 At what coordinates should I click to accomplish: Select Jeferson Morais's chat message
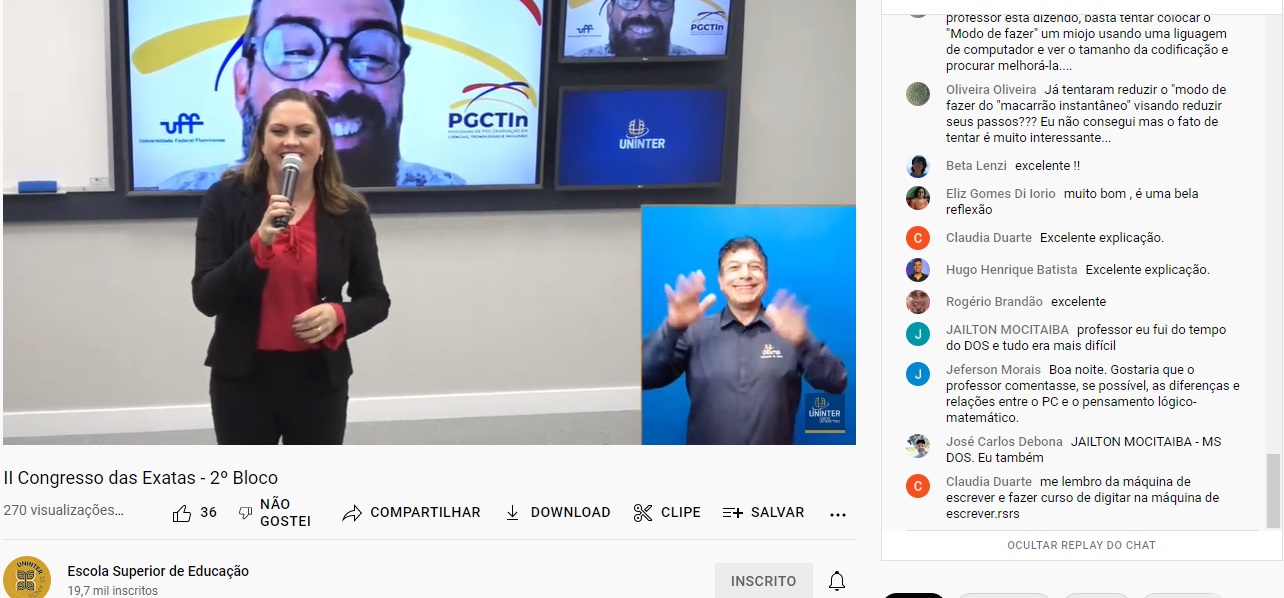pyautogui.click(x=1092, y=394)
